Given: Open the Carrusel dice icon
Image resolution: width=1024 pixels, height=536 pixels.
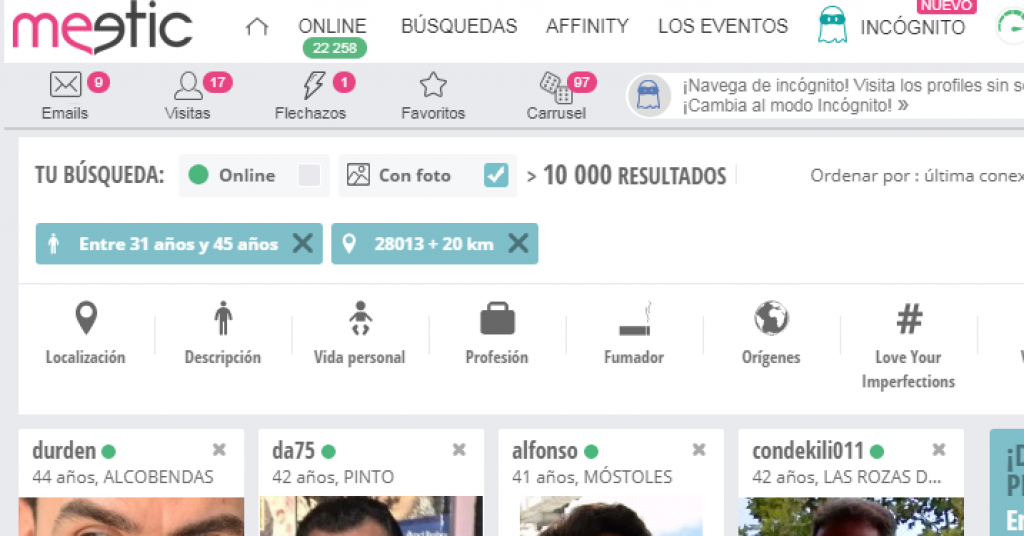Looking at the screenshot, I should coord(556,87).
